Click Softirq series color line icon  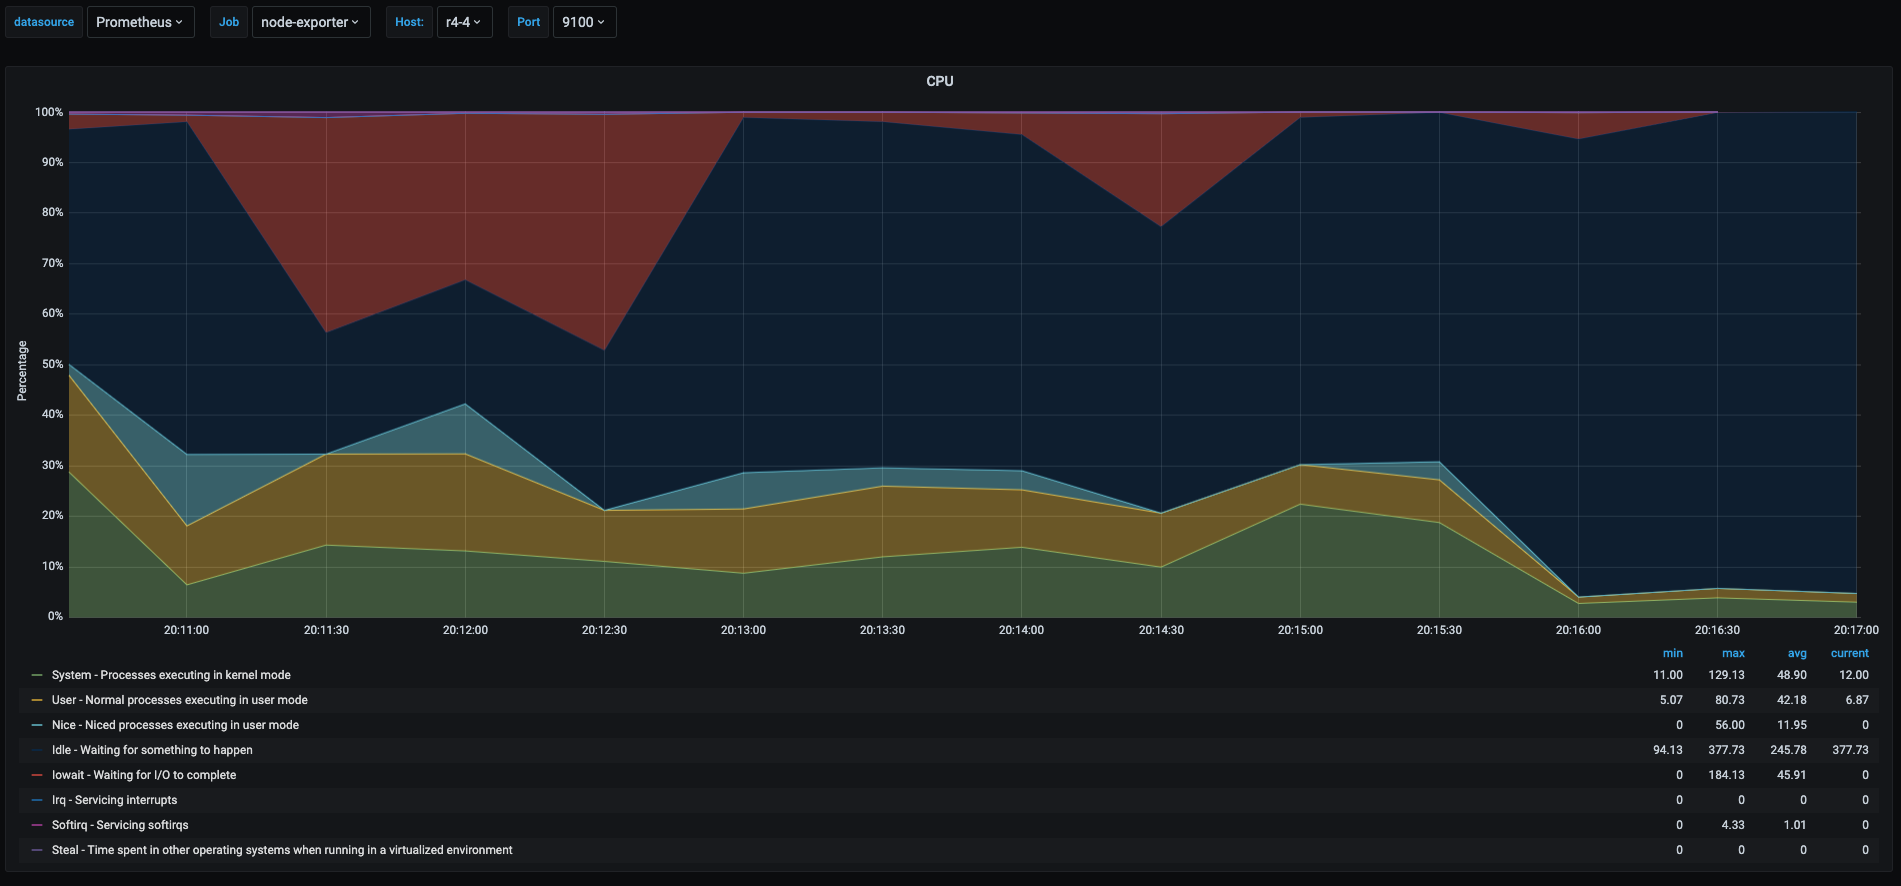pos(37,825)
